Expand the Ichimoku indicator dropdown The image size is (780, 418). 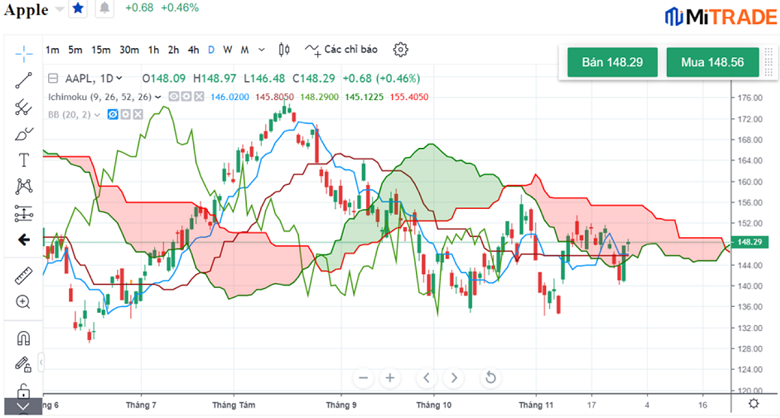pos(158,97)
